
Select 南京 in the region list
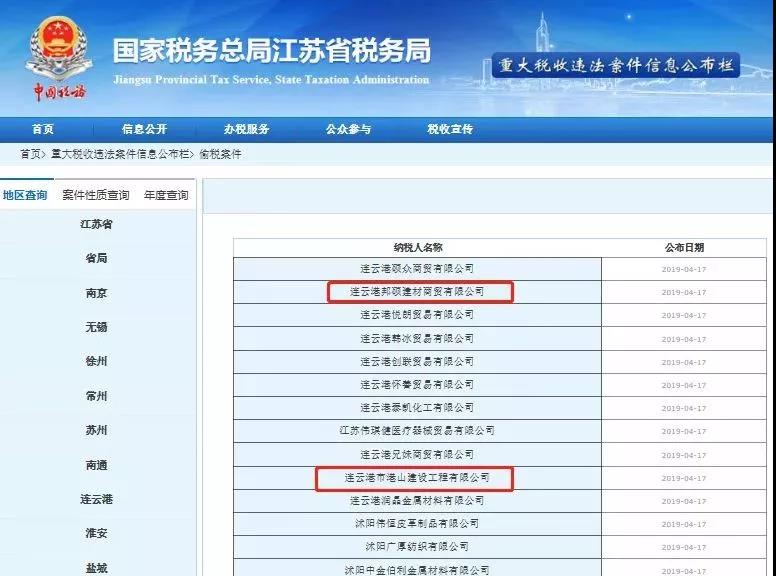(96, 293)
